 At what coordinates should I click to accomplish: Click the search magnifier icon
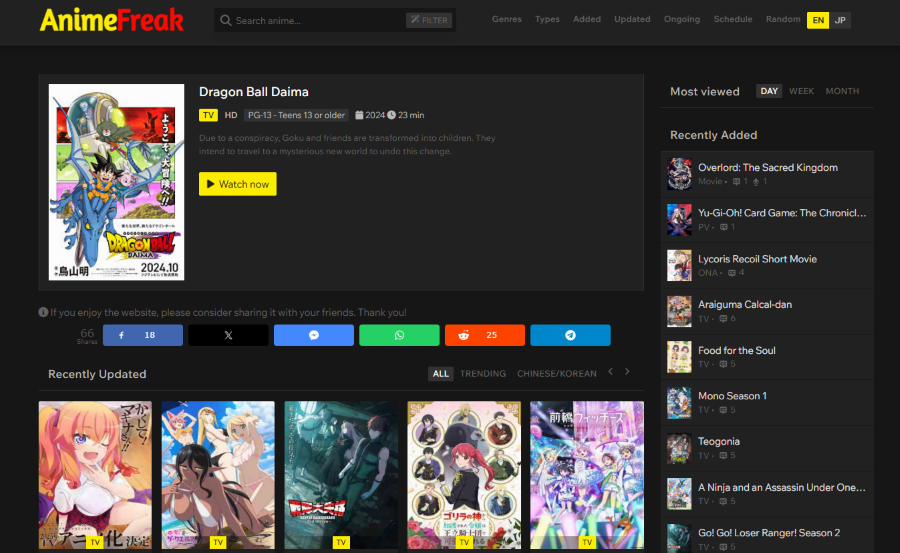(x=226, y=20)
